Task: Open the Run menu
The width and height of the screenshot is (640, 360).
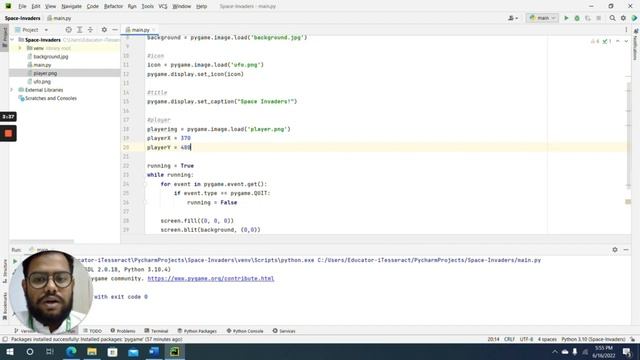Action: pos(132,6)
